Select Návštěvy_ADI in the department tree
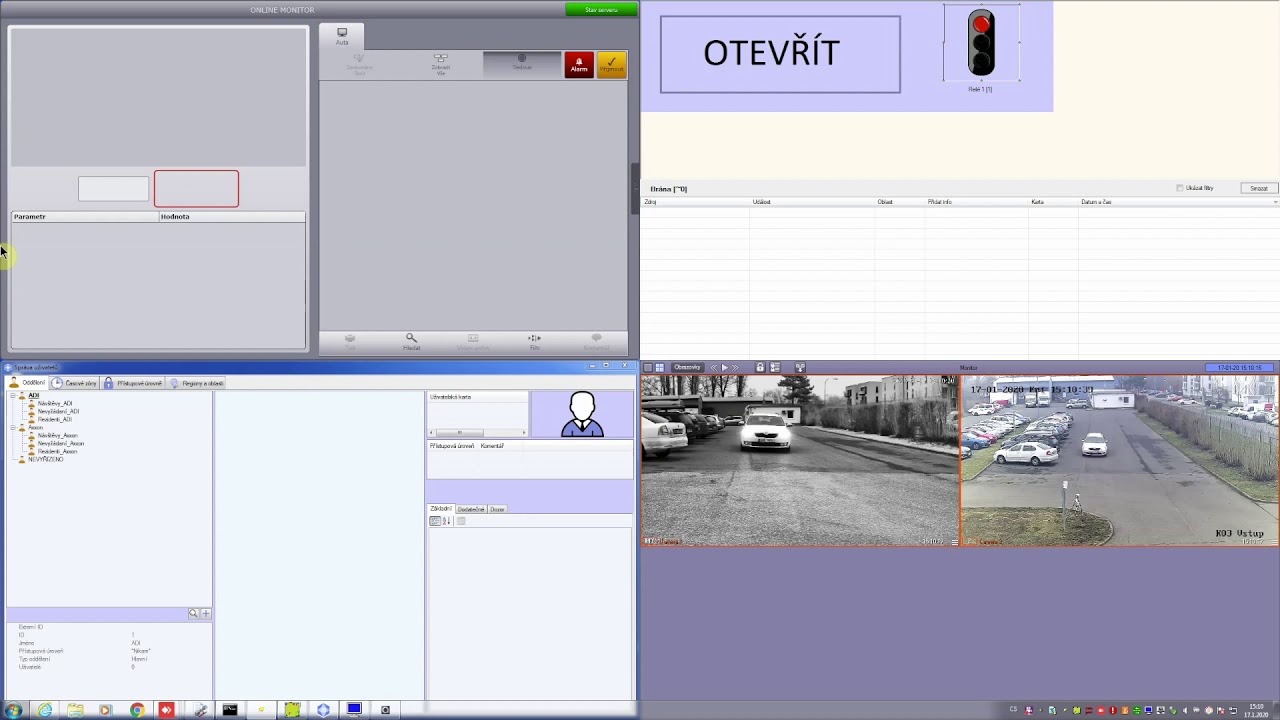 (x=55, y=403)
